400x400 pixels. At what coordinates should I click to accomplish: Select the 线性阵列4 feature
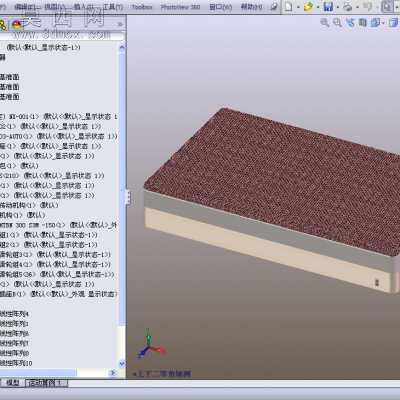pyautogui.click(x=15, y=314)
